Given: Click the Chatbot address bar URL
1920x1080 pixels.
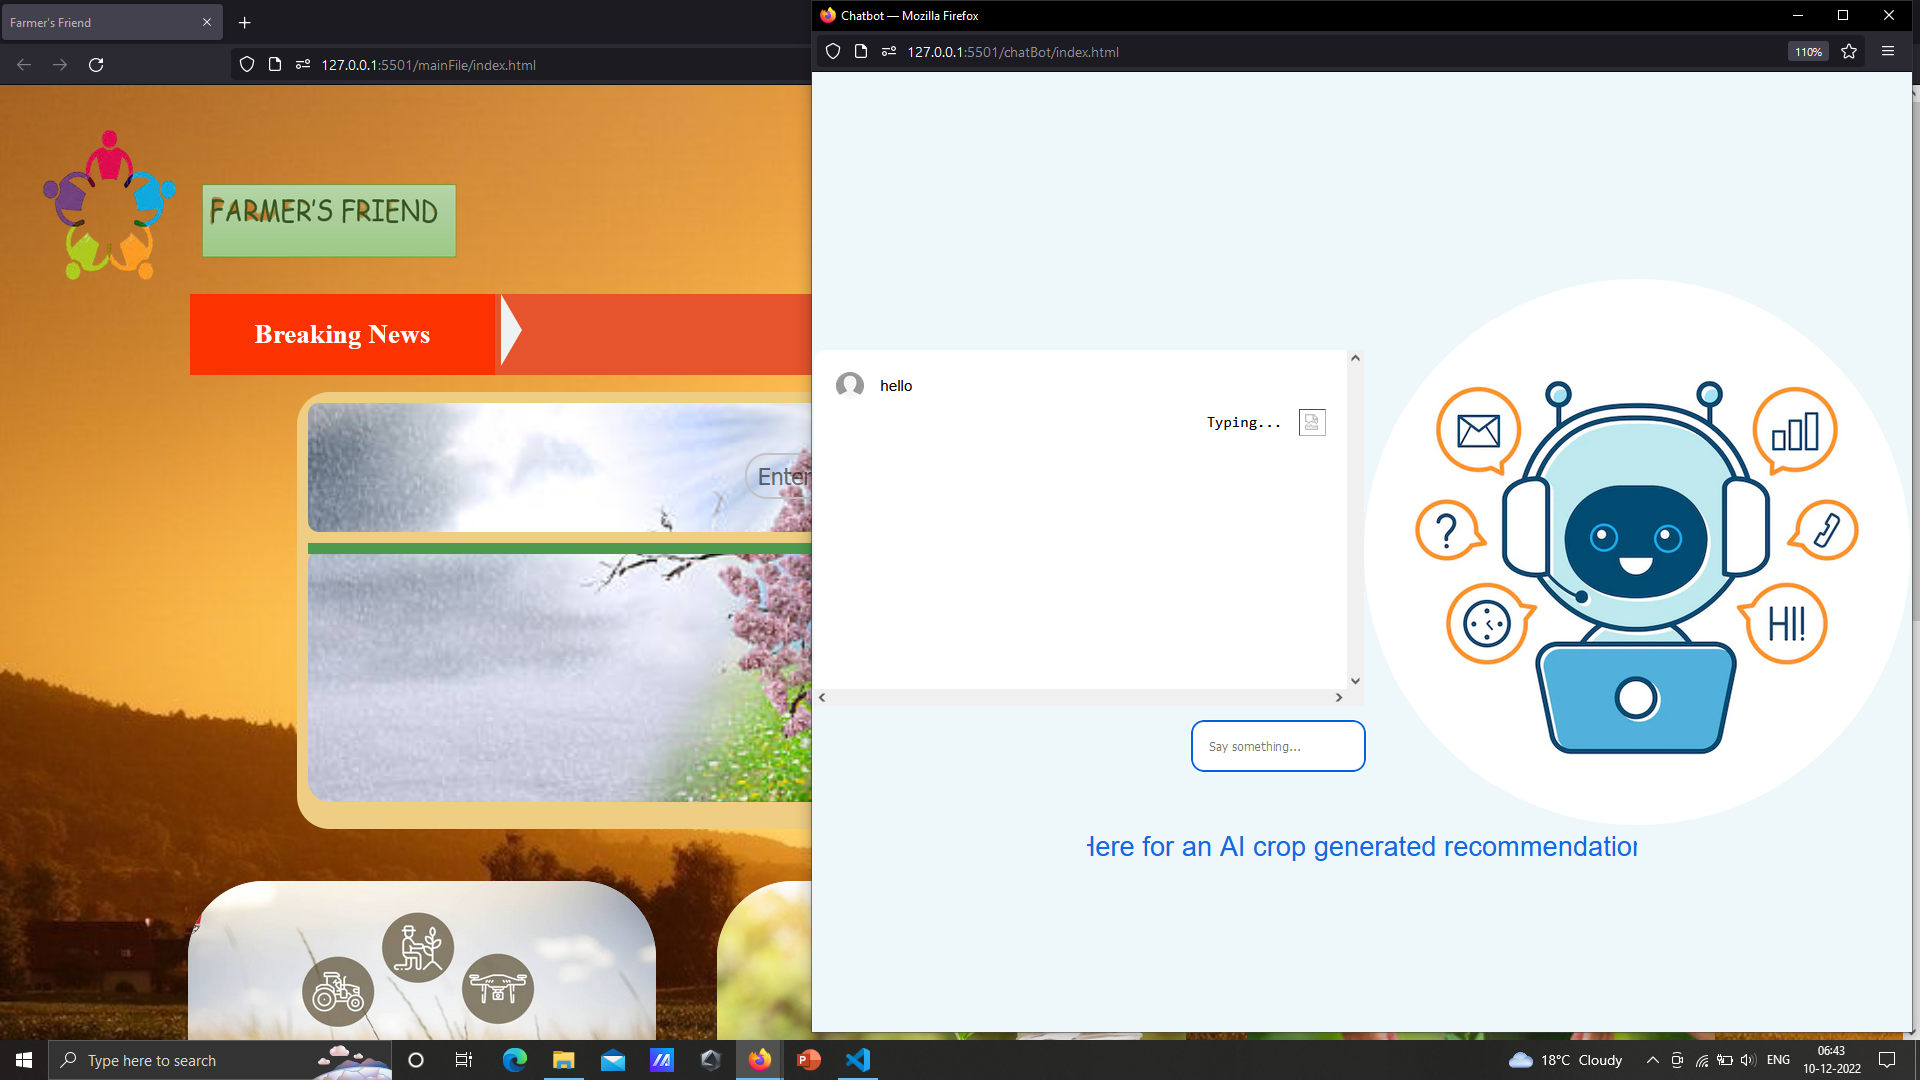Looking at the screenshot, I should (1013, 52).
